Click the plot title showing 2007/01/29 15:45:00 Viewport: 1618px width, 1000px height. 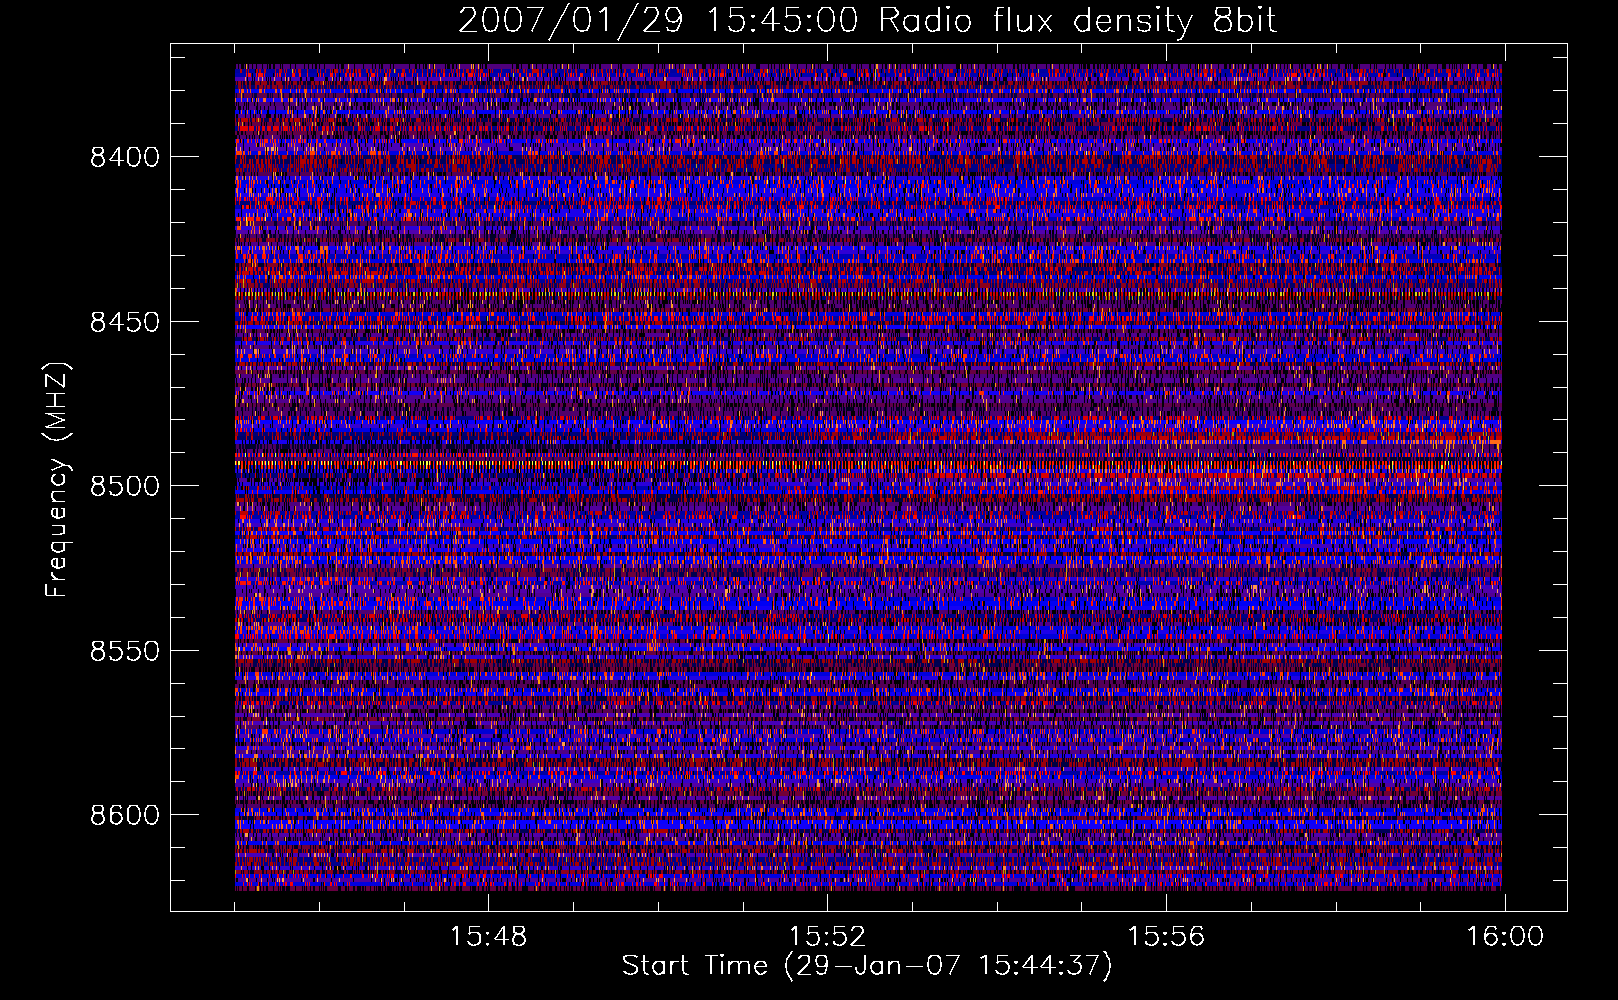click(868, 20)
